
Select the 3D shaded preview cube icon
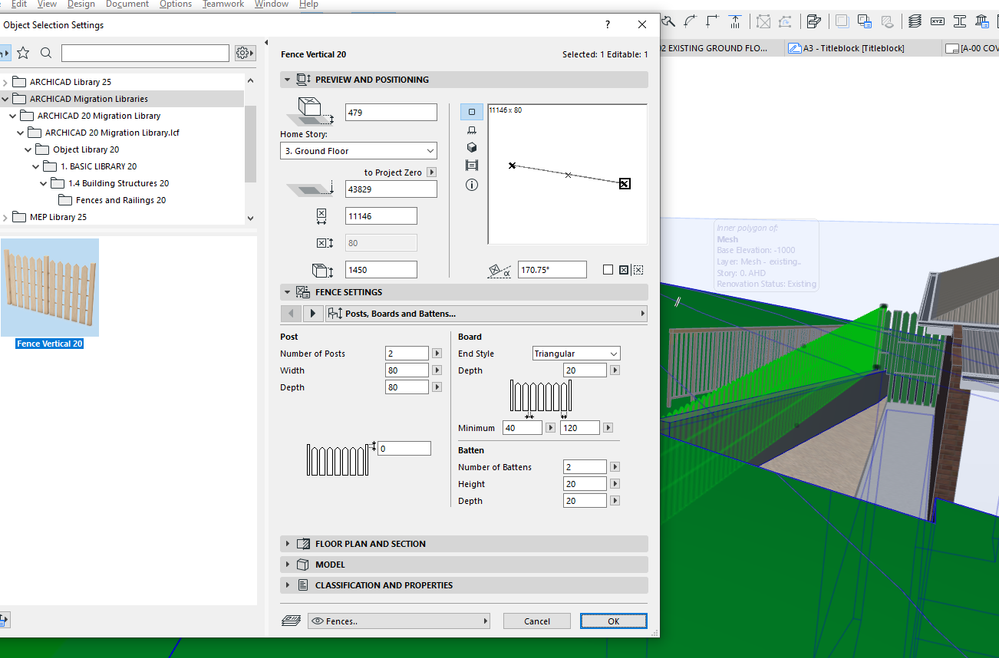coord(471,147)
